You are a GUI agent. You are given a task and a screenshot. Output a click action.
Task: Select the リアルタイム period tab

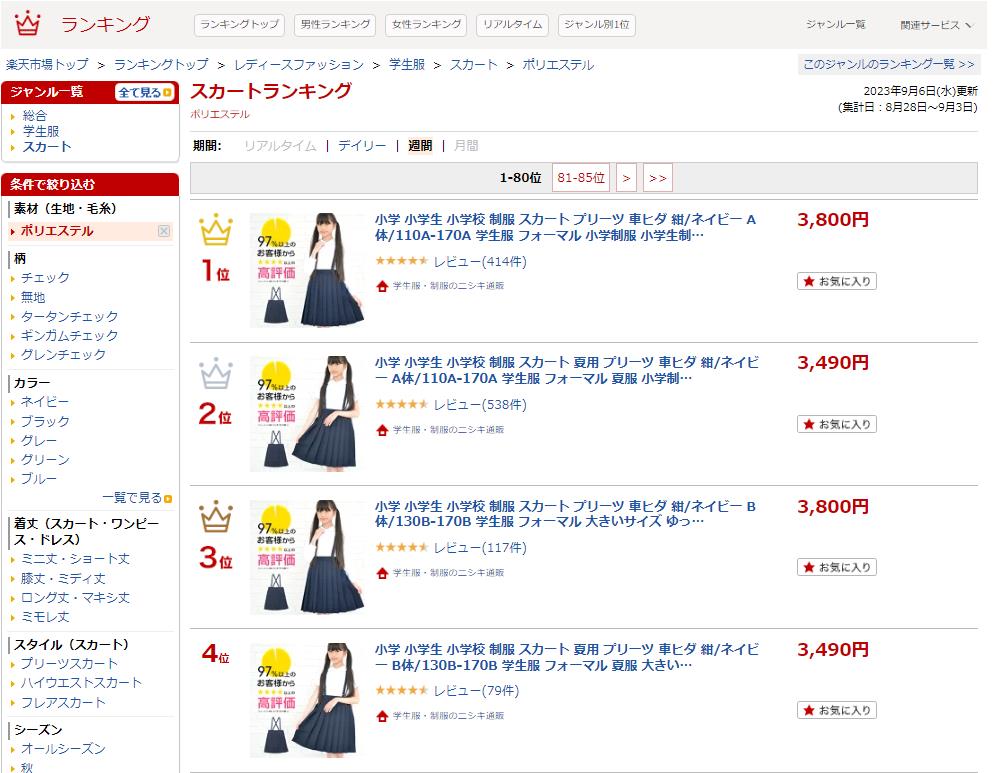280,146
